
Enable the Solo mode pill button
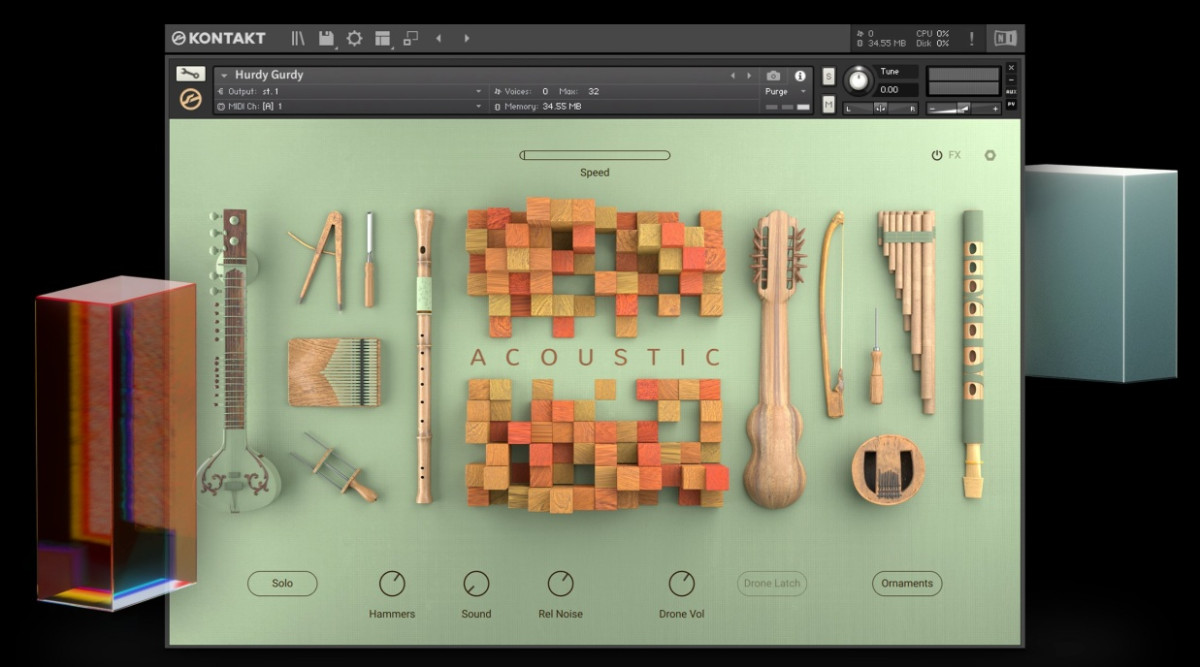[x=282, y=583]
